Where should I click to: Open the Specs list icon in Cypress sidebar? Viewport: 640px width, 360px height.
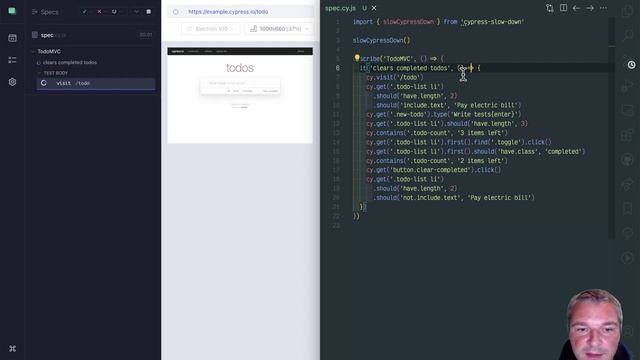coord(12,60)
